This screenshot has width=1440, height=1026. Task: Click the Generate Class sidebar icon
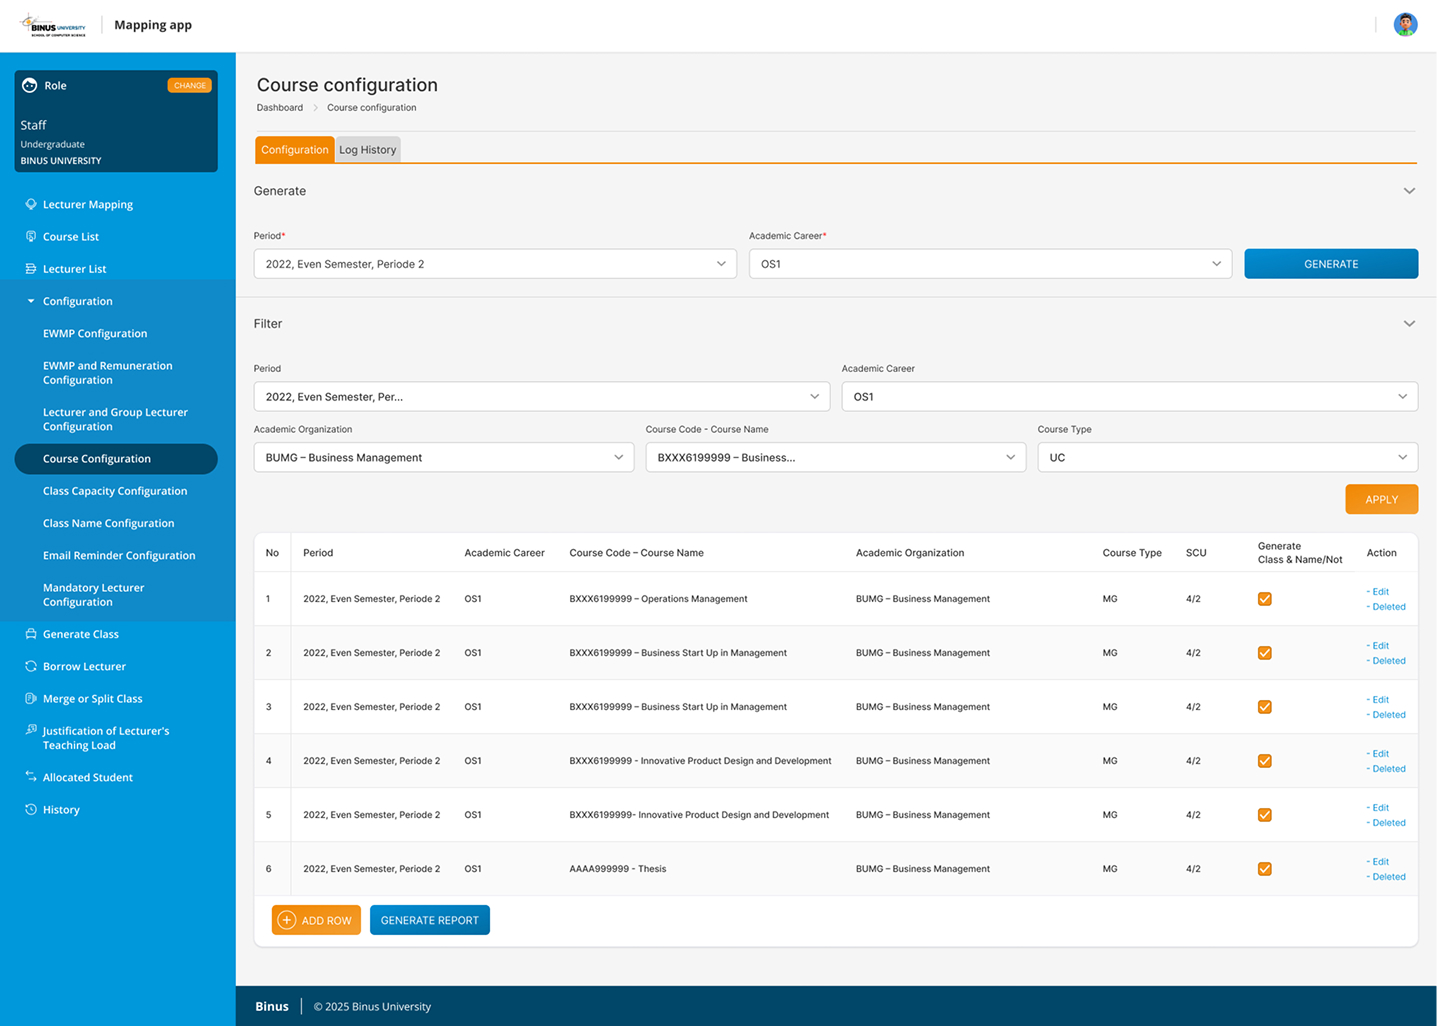(31, 634)
